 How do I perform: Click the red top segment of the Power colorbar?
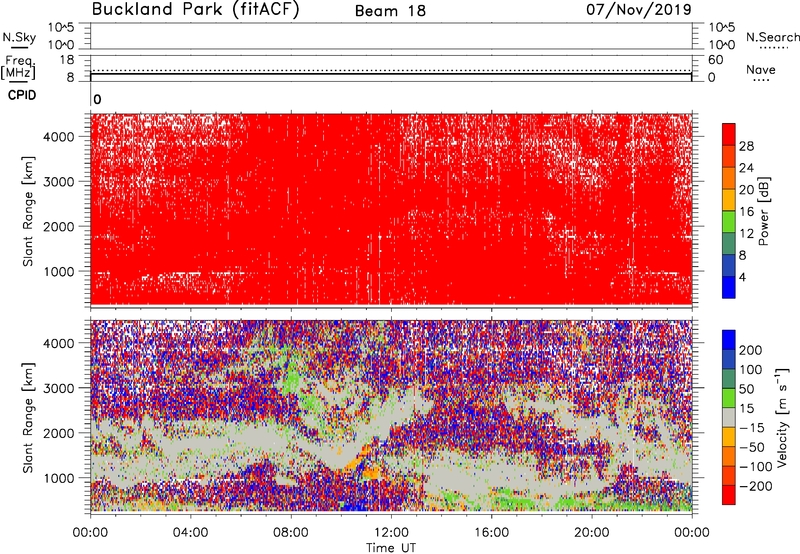729,134
